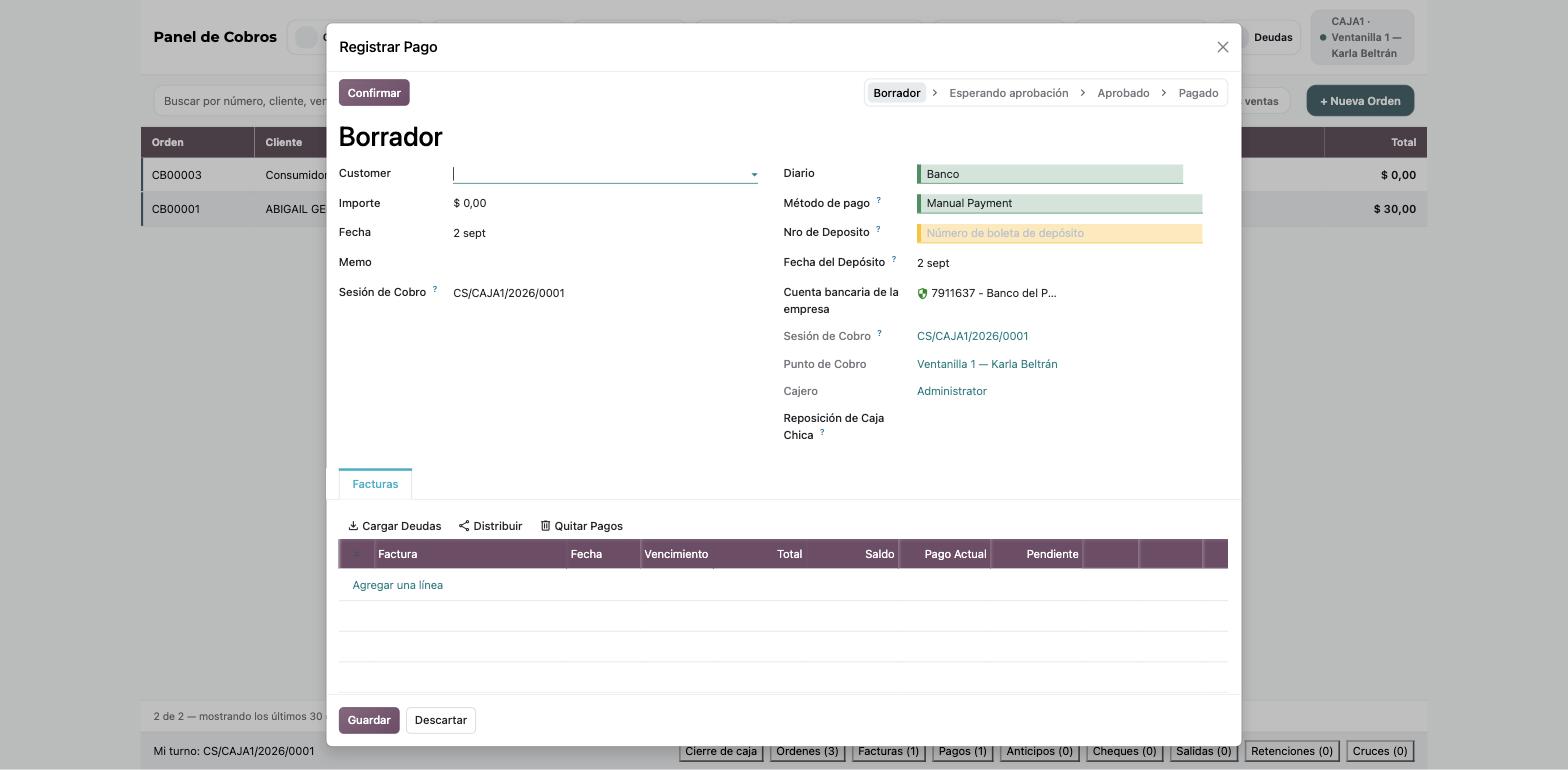The height and width of the screenshot is (770, 1568).
Task: Select the Pagado status step
Action: point(1198,93)
